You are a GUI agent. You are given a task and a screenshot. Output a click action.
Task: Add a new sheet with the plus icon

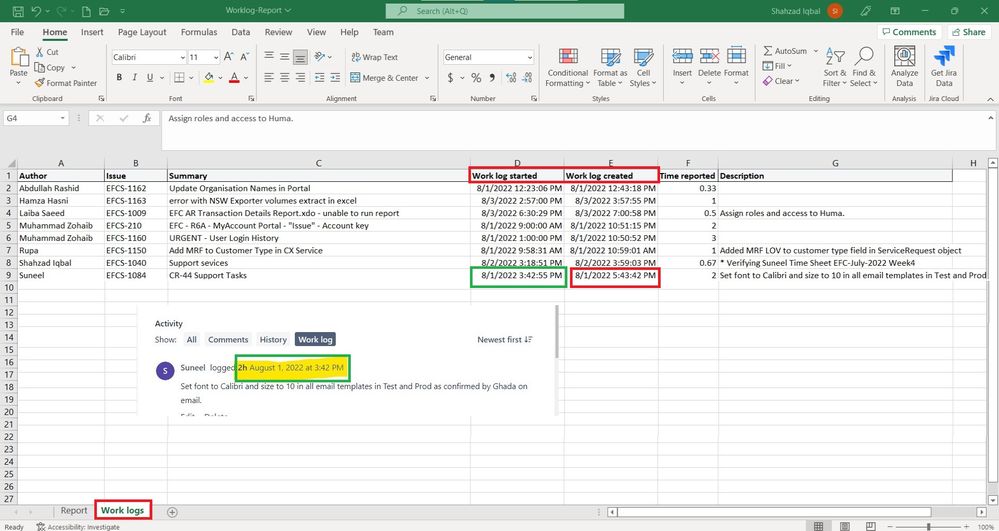click(172, 511)
